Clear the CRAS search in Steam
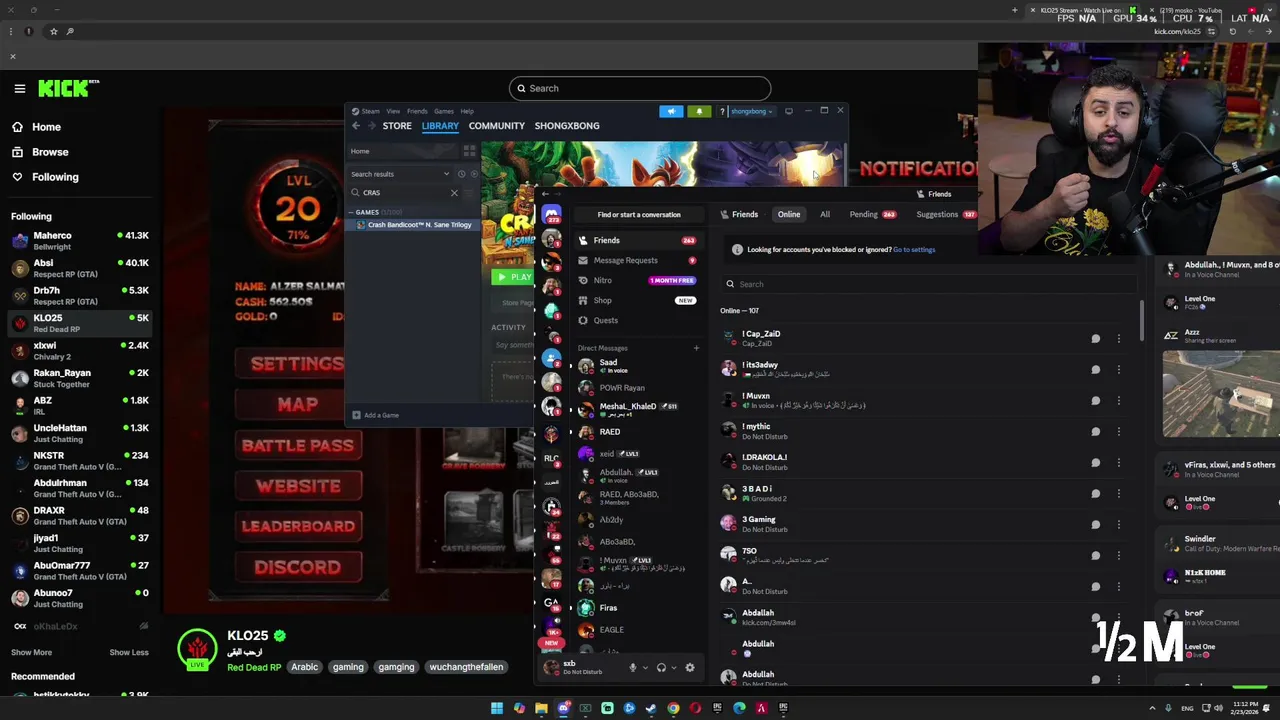The width and height of the screenshot is (1280, 720). (454, 193)
